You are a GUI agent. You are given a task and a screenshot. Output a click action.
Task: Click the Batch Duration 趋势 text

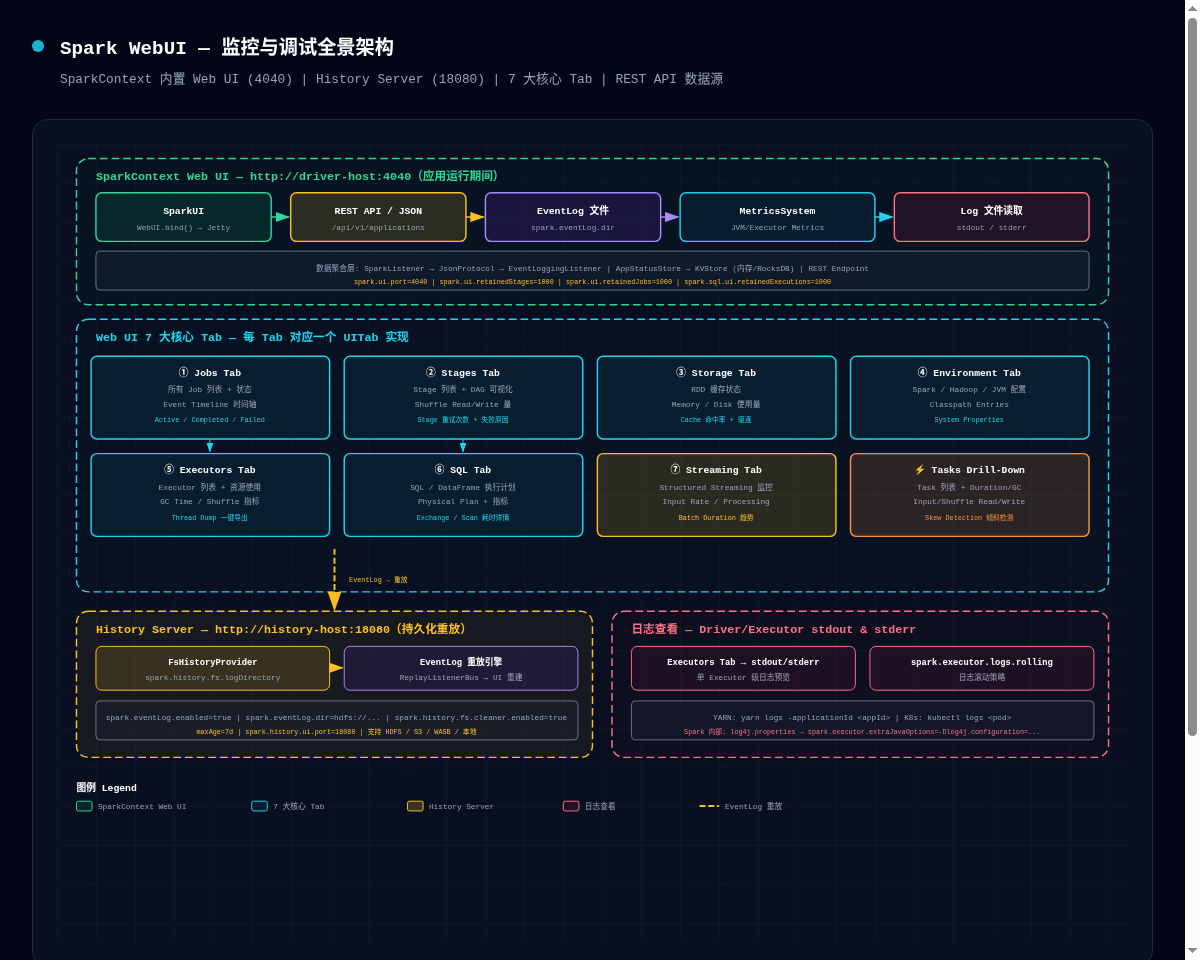coord(716,518)
